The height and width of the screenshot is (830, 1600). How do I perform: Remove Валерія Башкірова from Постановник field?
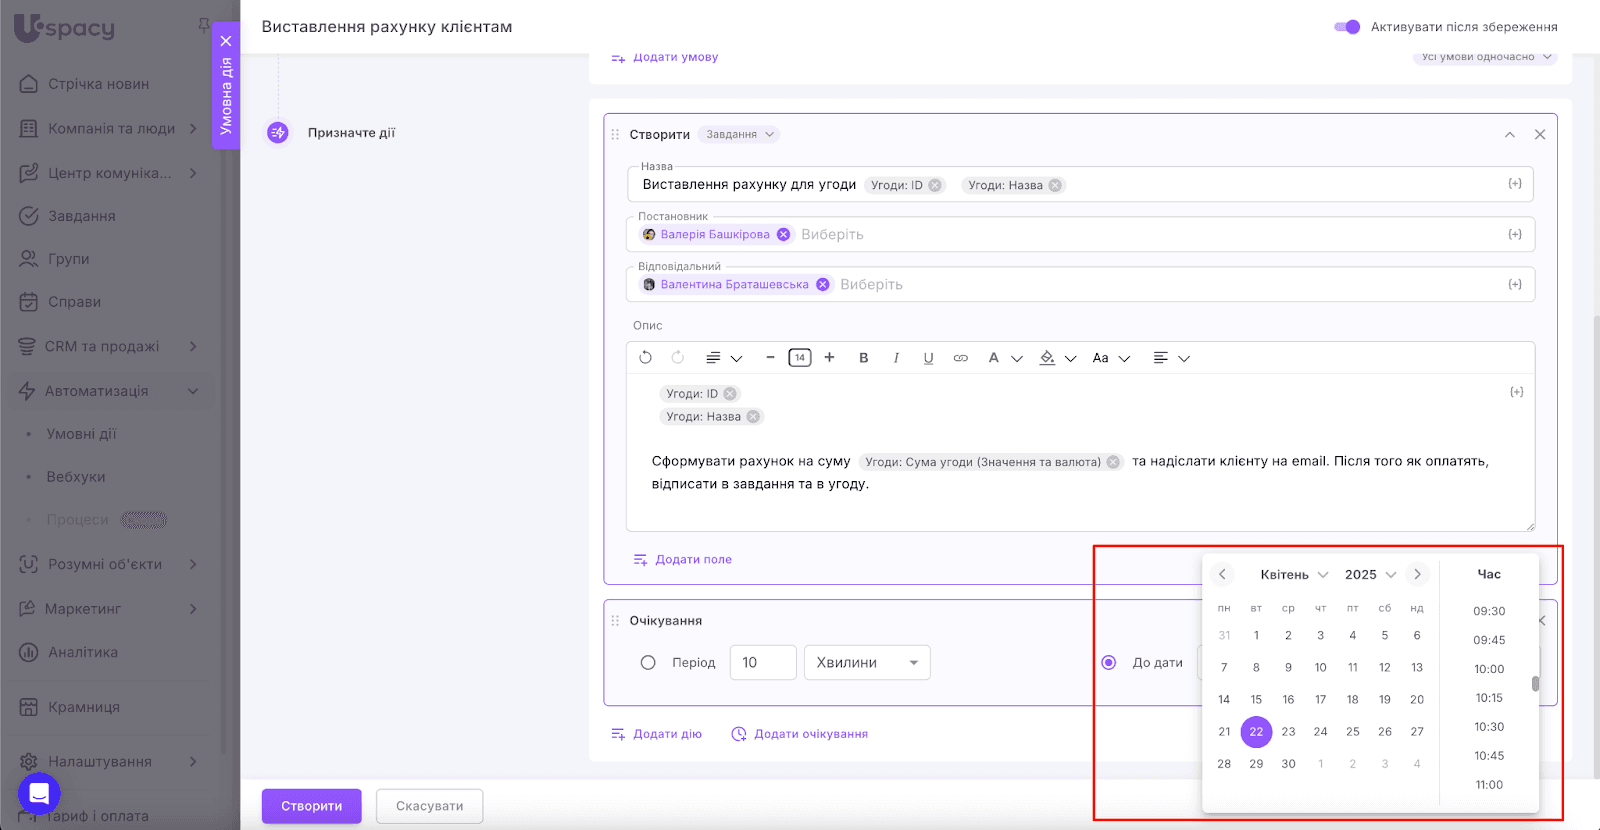pyautogui.click(x=784, y=235)
